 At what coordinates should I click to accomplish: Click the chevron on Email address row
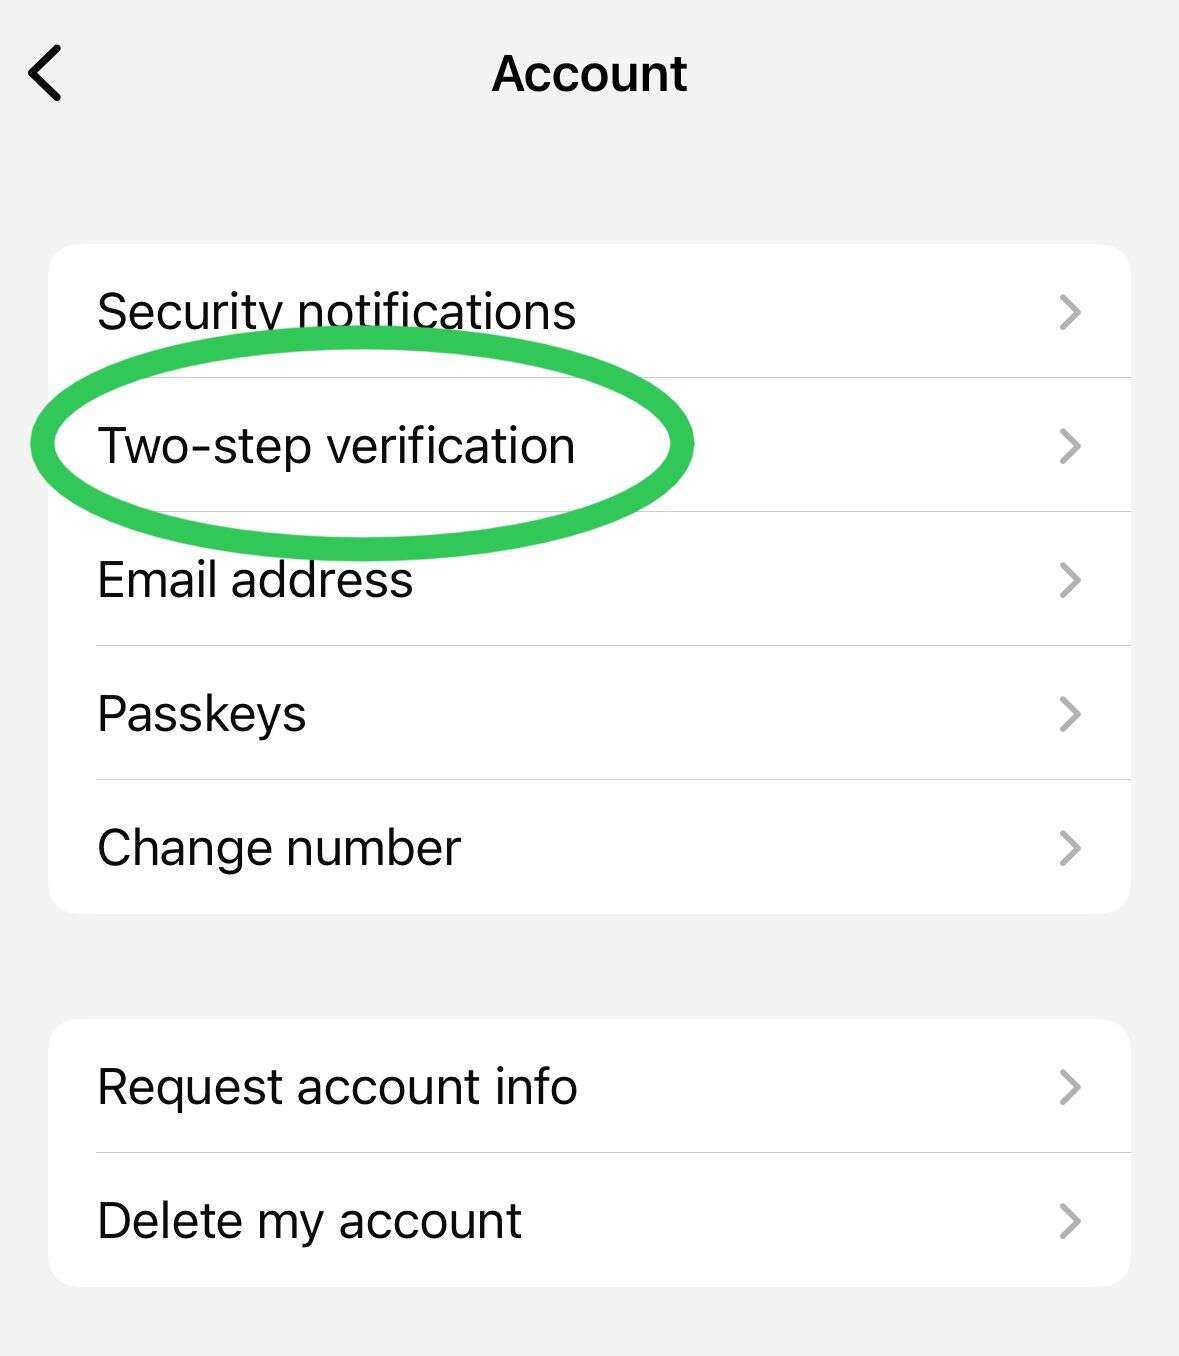click(x=1070, y=580)
